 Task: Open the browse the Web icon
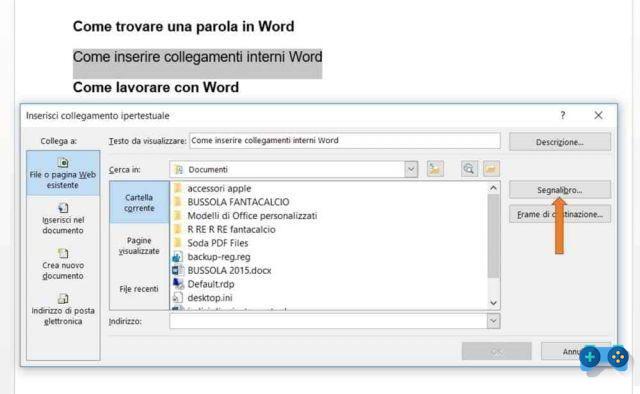(469, 169)
